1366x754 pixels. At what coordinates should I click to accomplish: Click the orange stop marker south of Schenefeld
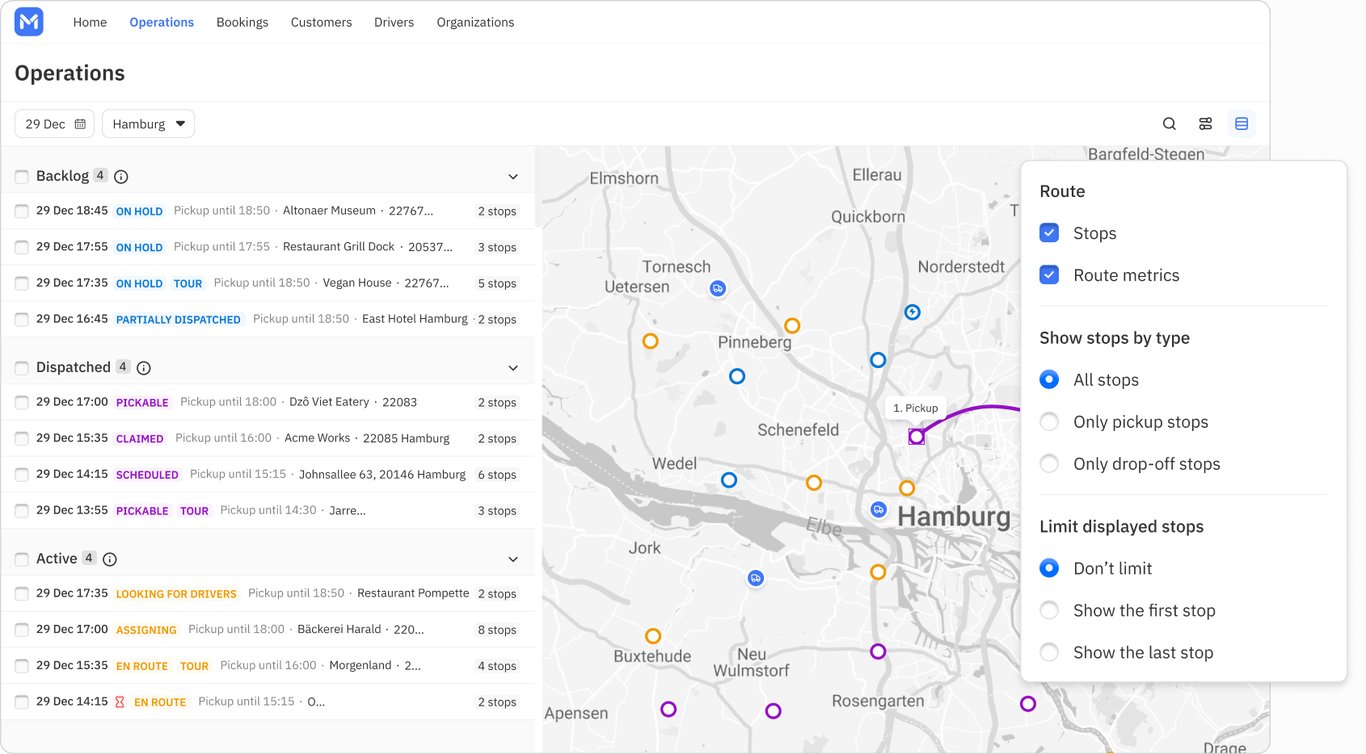pos(814,483)
